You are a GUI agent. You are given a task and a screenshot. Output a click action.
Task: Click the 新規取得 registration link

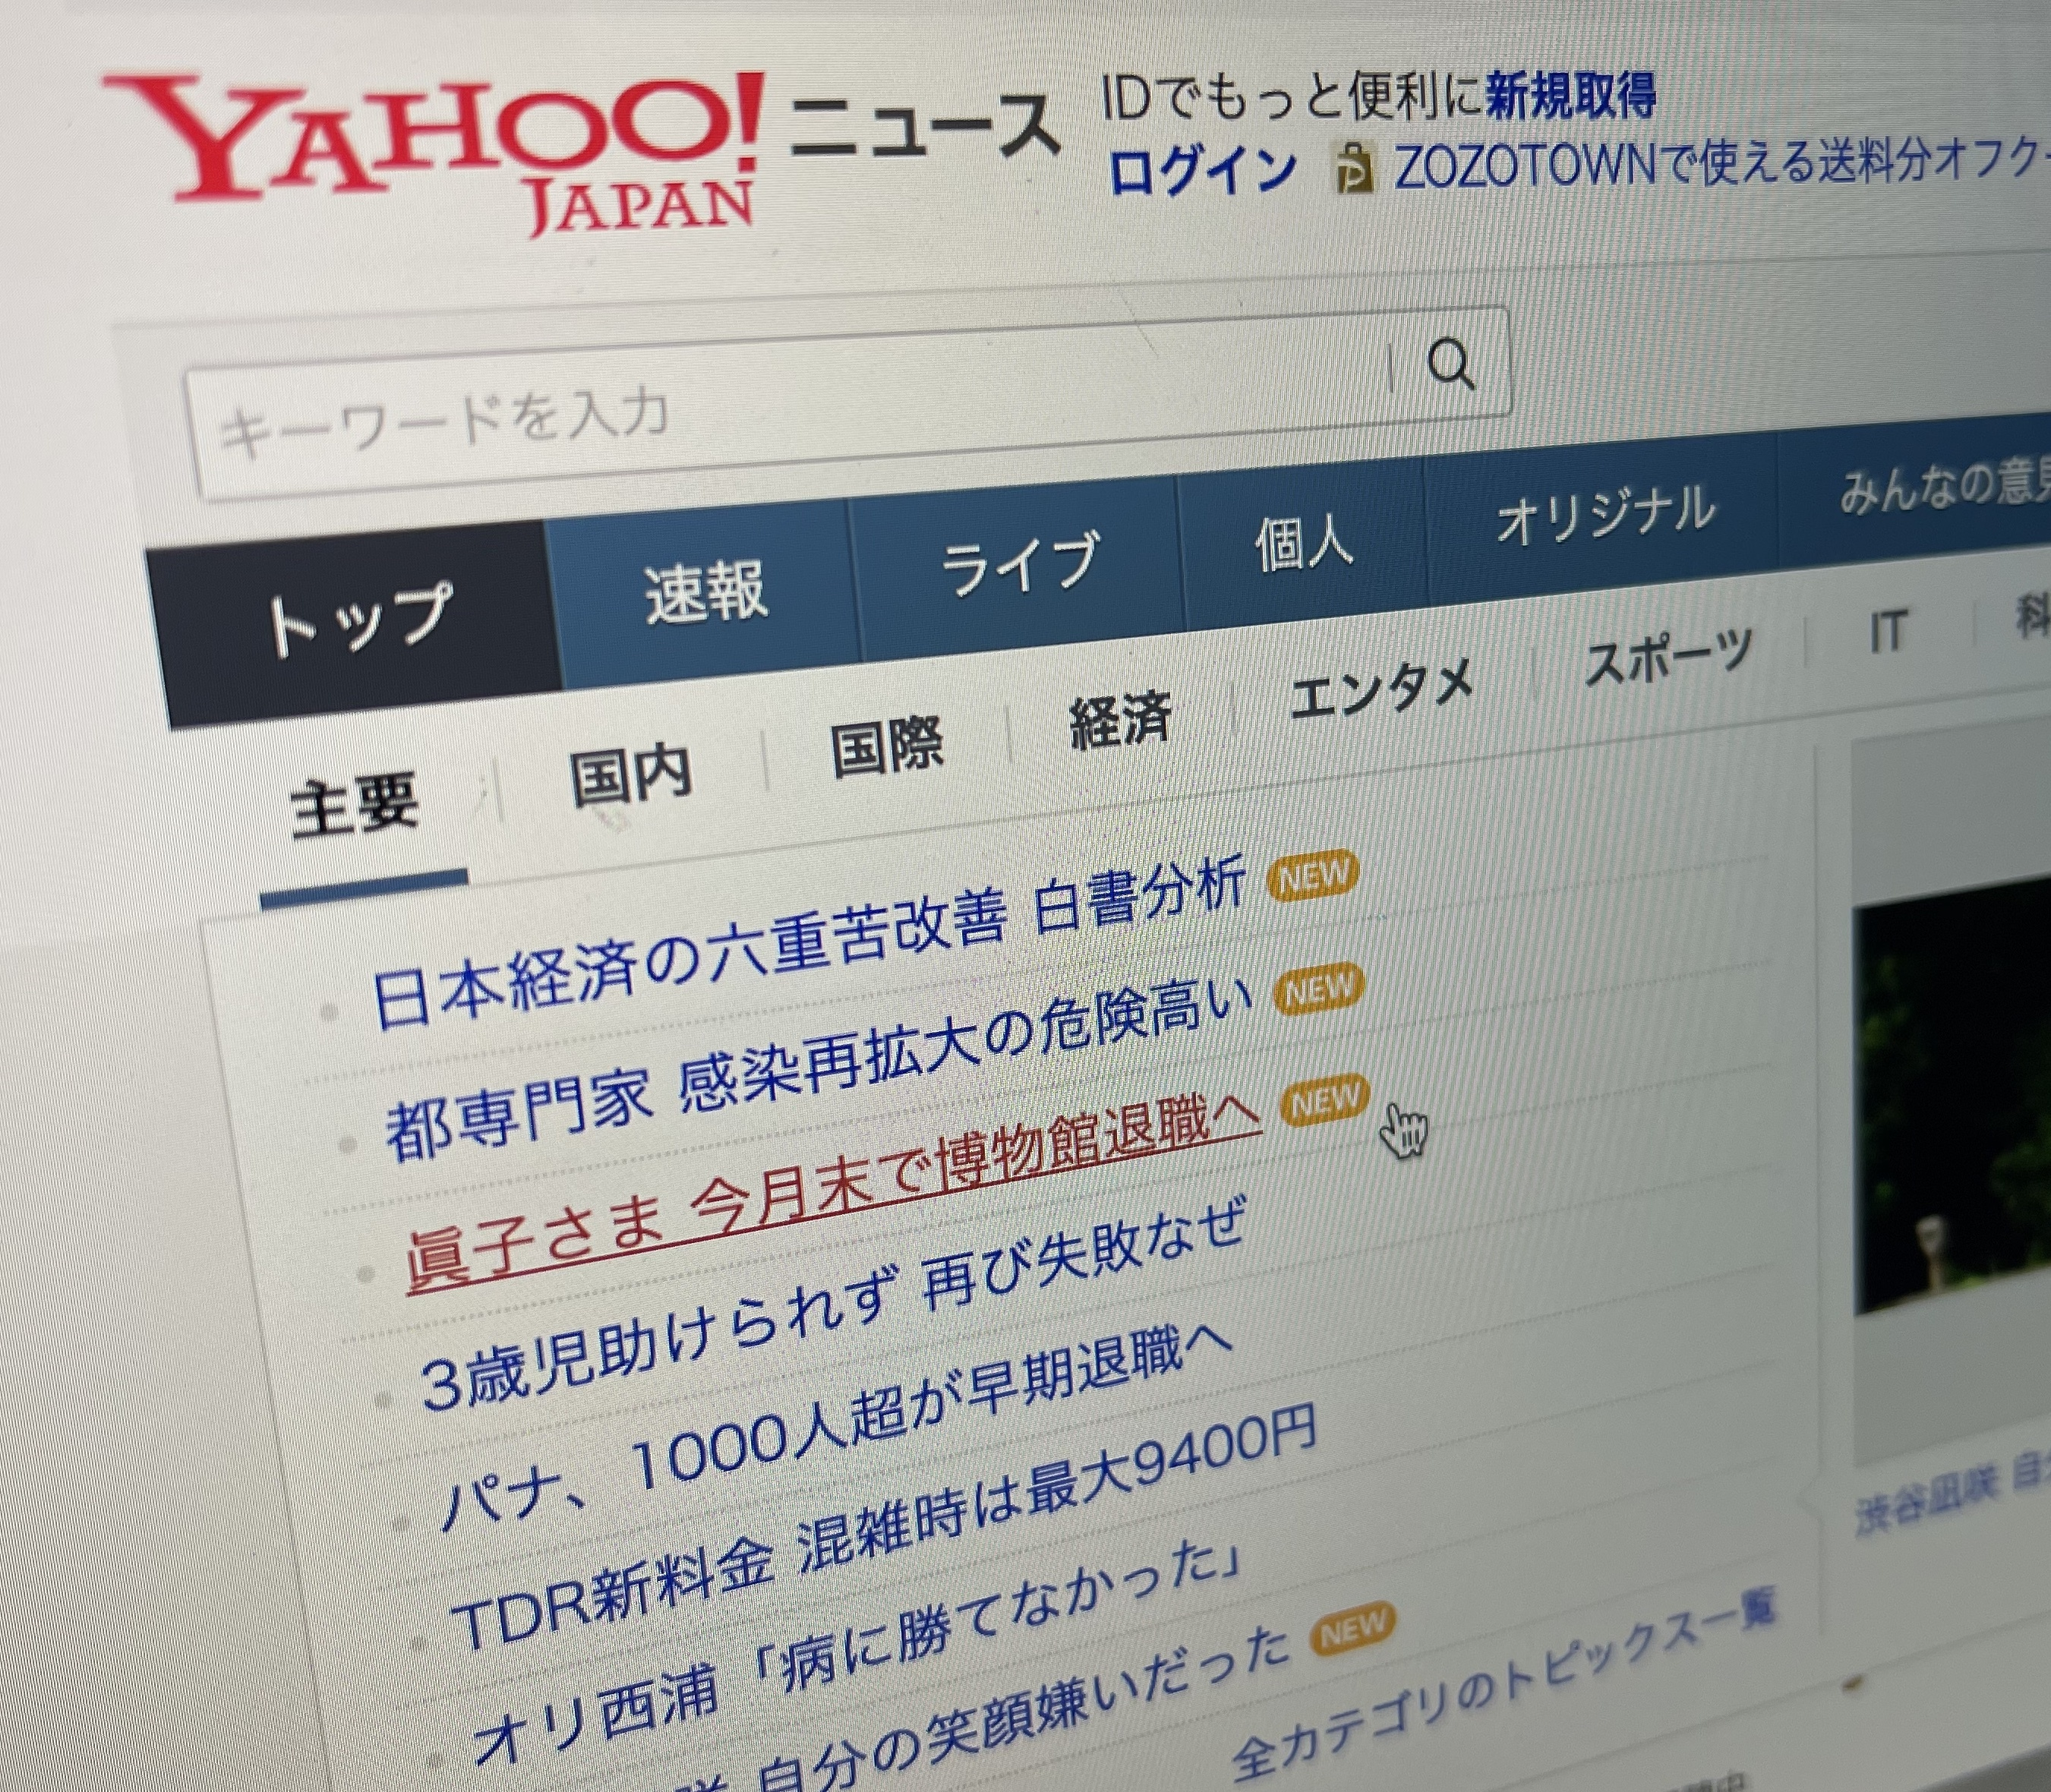point(1570,96)
